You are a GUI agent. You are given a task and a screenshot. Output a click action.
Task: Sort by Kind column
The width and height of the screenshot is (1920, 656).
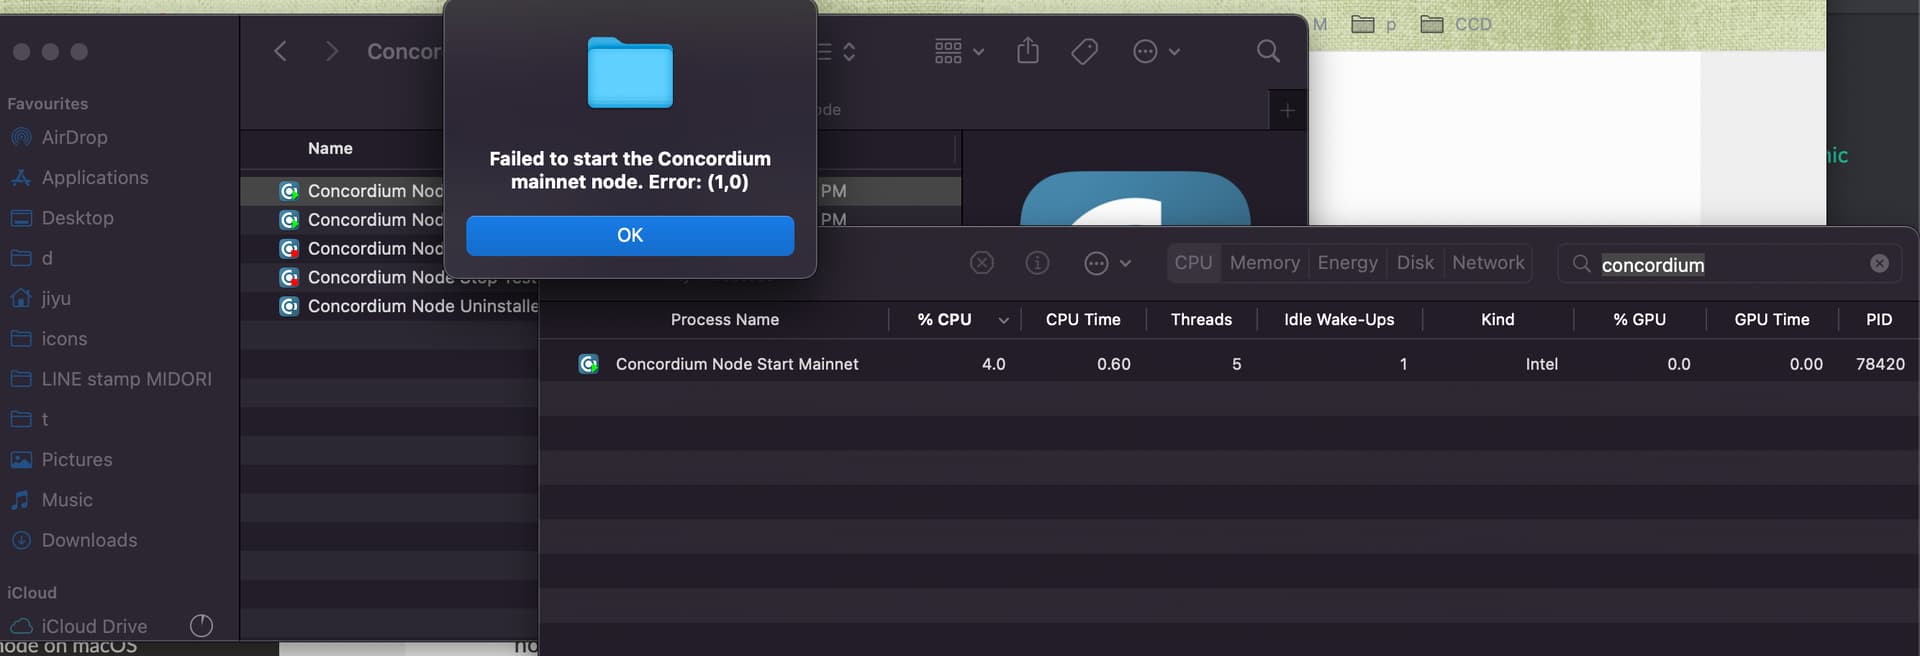click(x=1497, y=320)
